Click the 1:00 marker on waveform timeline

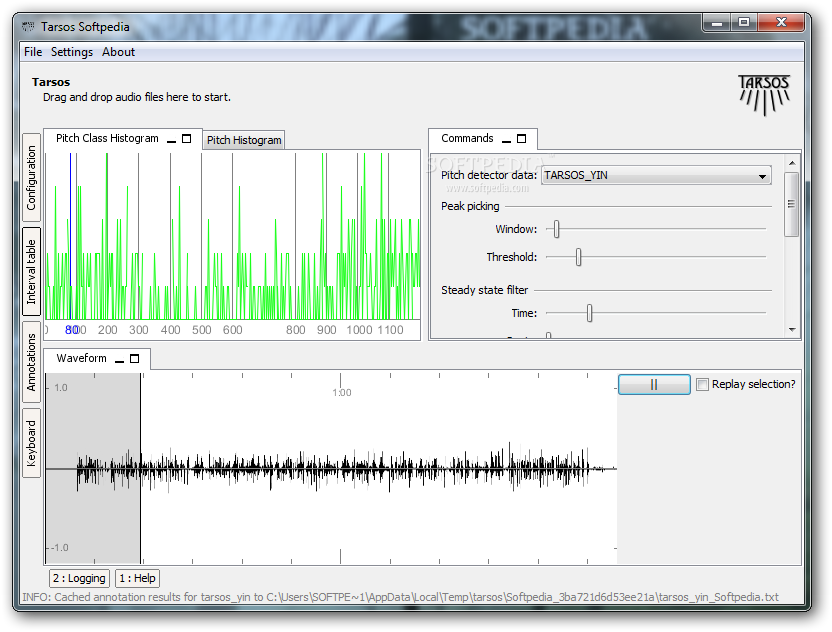click(342, 393)
